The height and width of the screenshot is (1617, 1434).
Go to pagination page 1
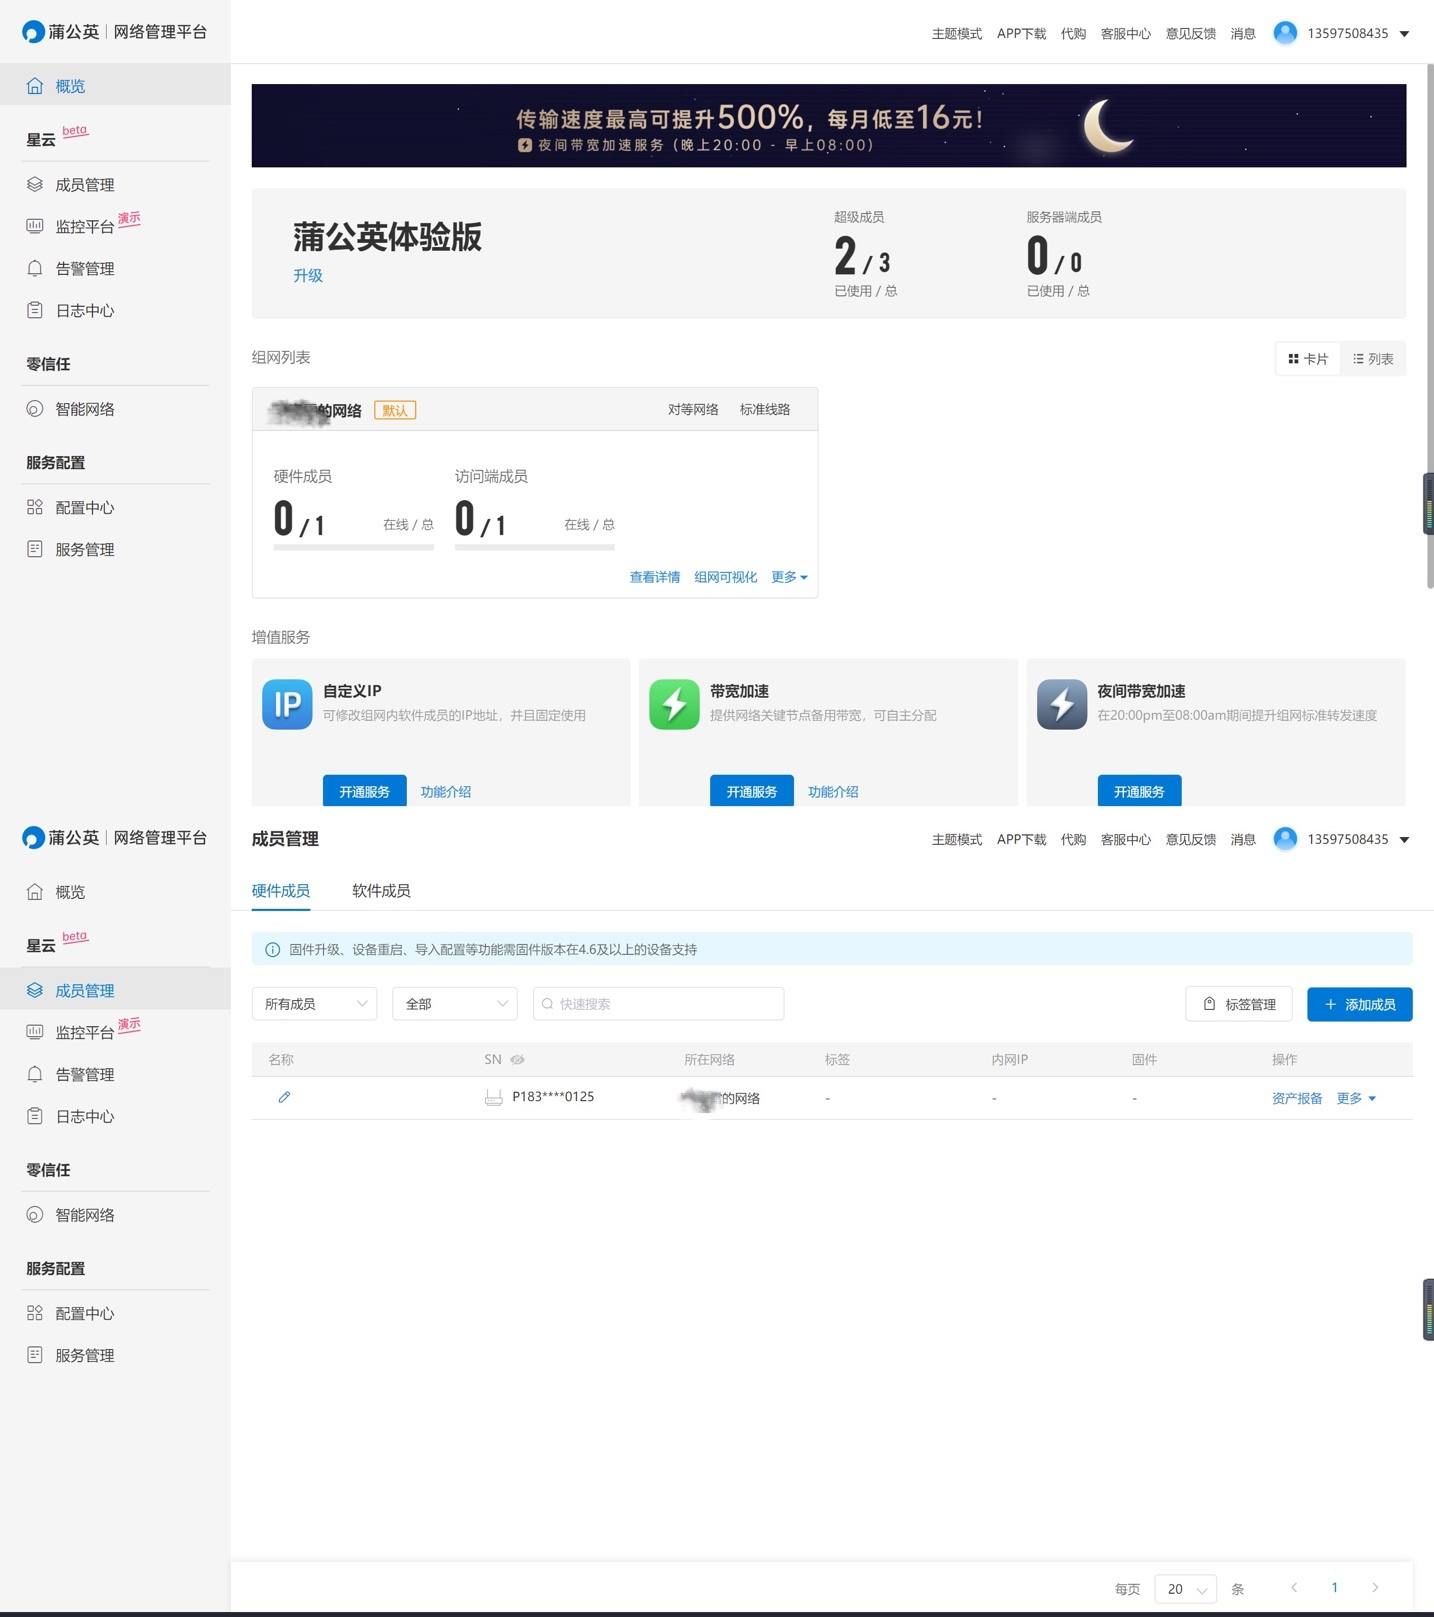pyautogui.click(x=1334, y=1588)
